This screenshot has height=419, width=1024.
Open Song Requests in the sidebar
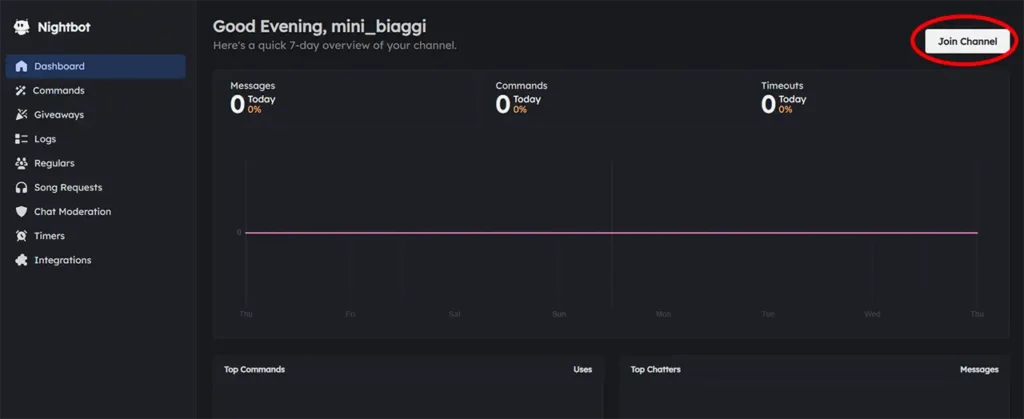click(95, 187)
